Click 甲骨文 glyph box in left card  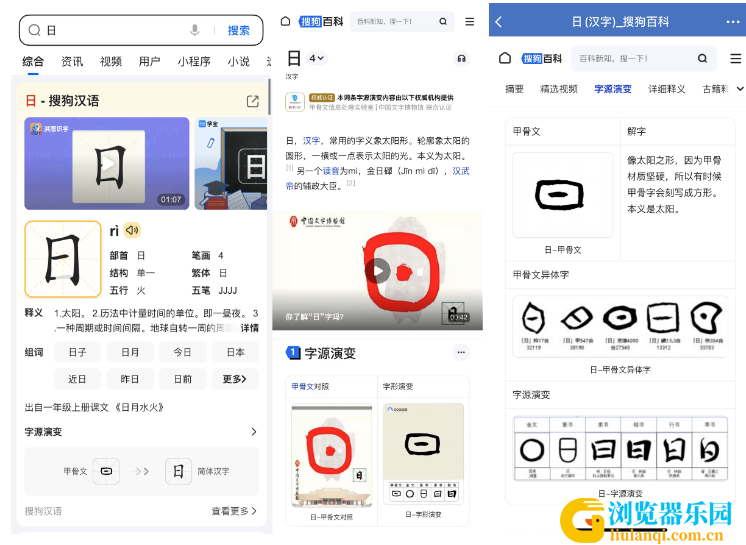(x=106, y=471)
